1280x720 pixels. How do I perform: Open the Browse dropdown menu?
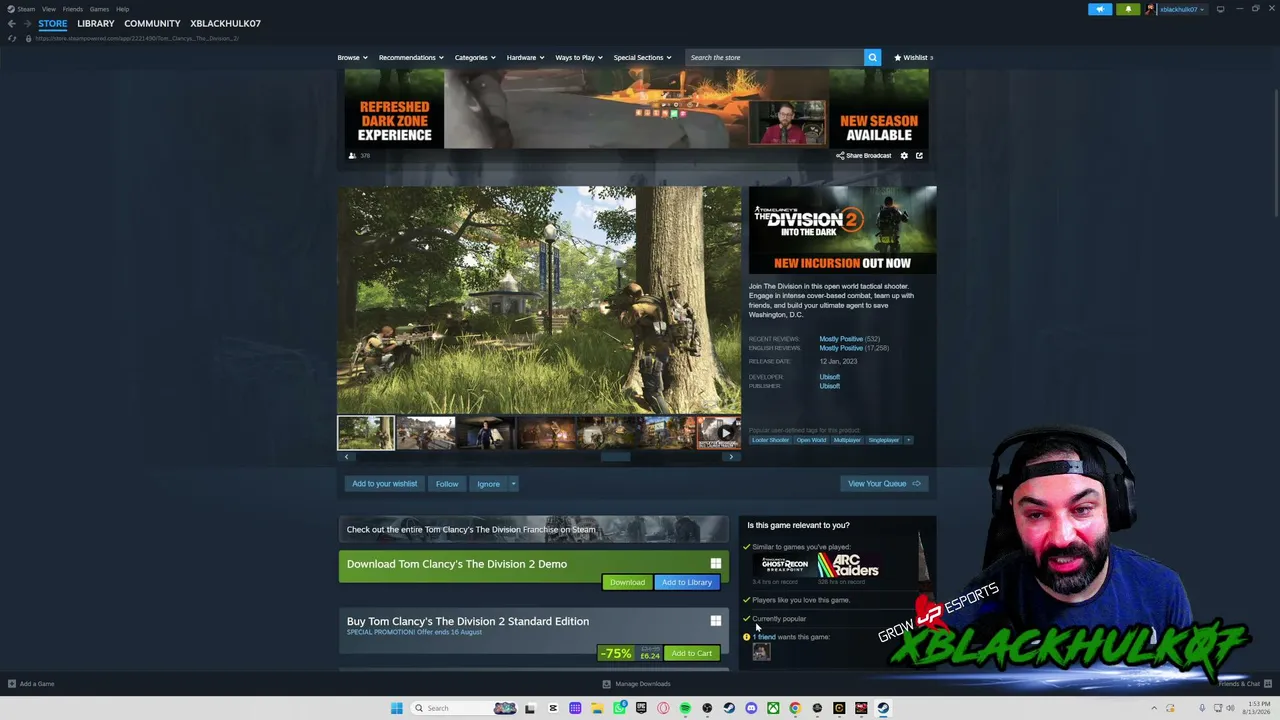coord(352,57)
